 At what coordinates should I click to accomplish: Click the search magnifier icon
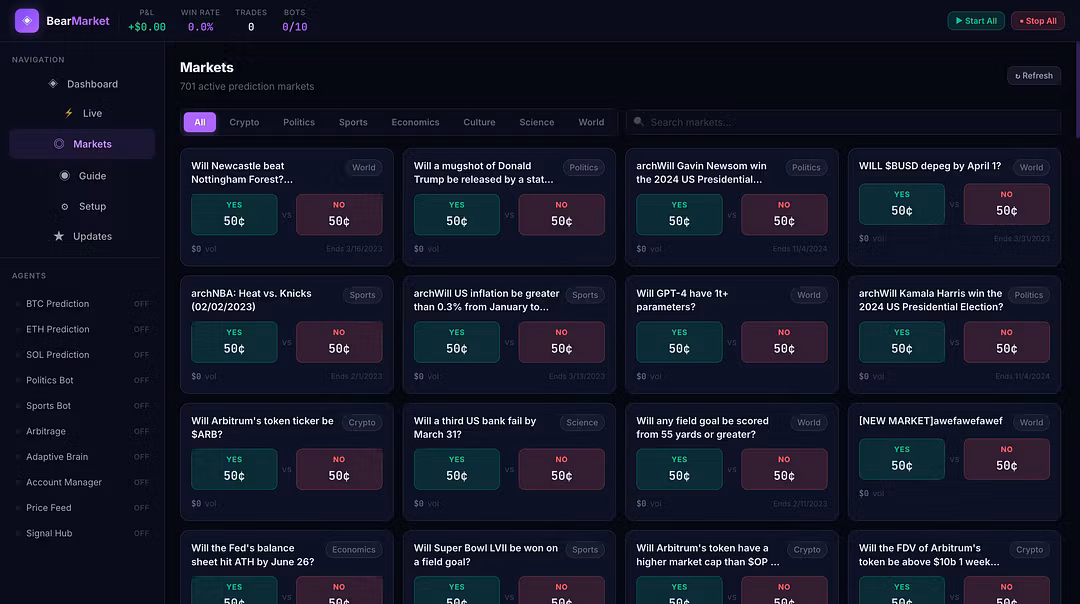click(638, 122)
